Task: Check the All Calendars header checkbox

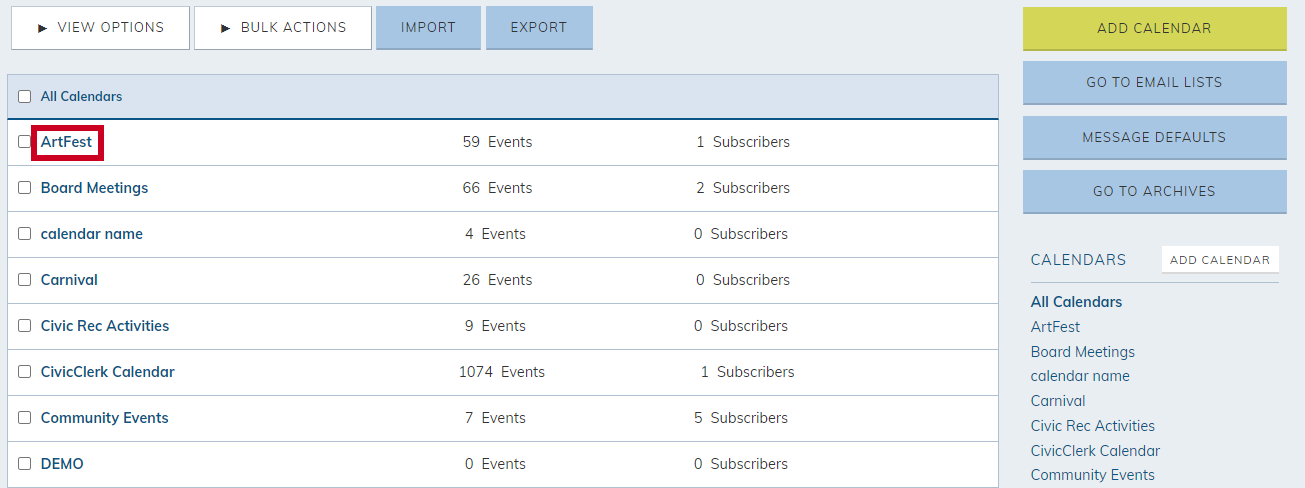Action: pos(25,97)
